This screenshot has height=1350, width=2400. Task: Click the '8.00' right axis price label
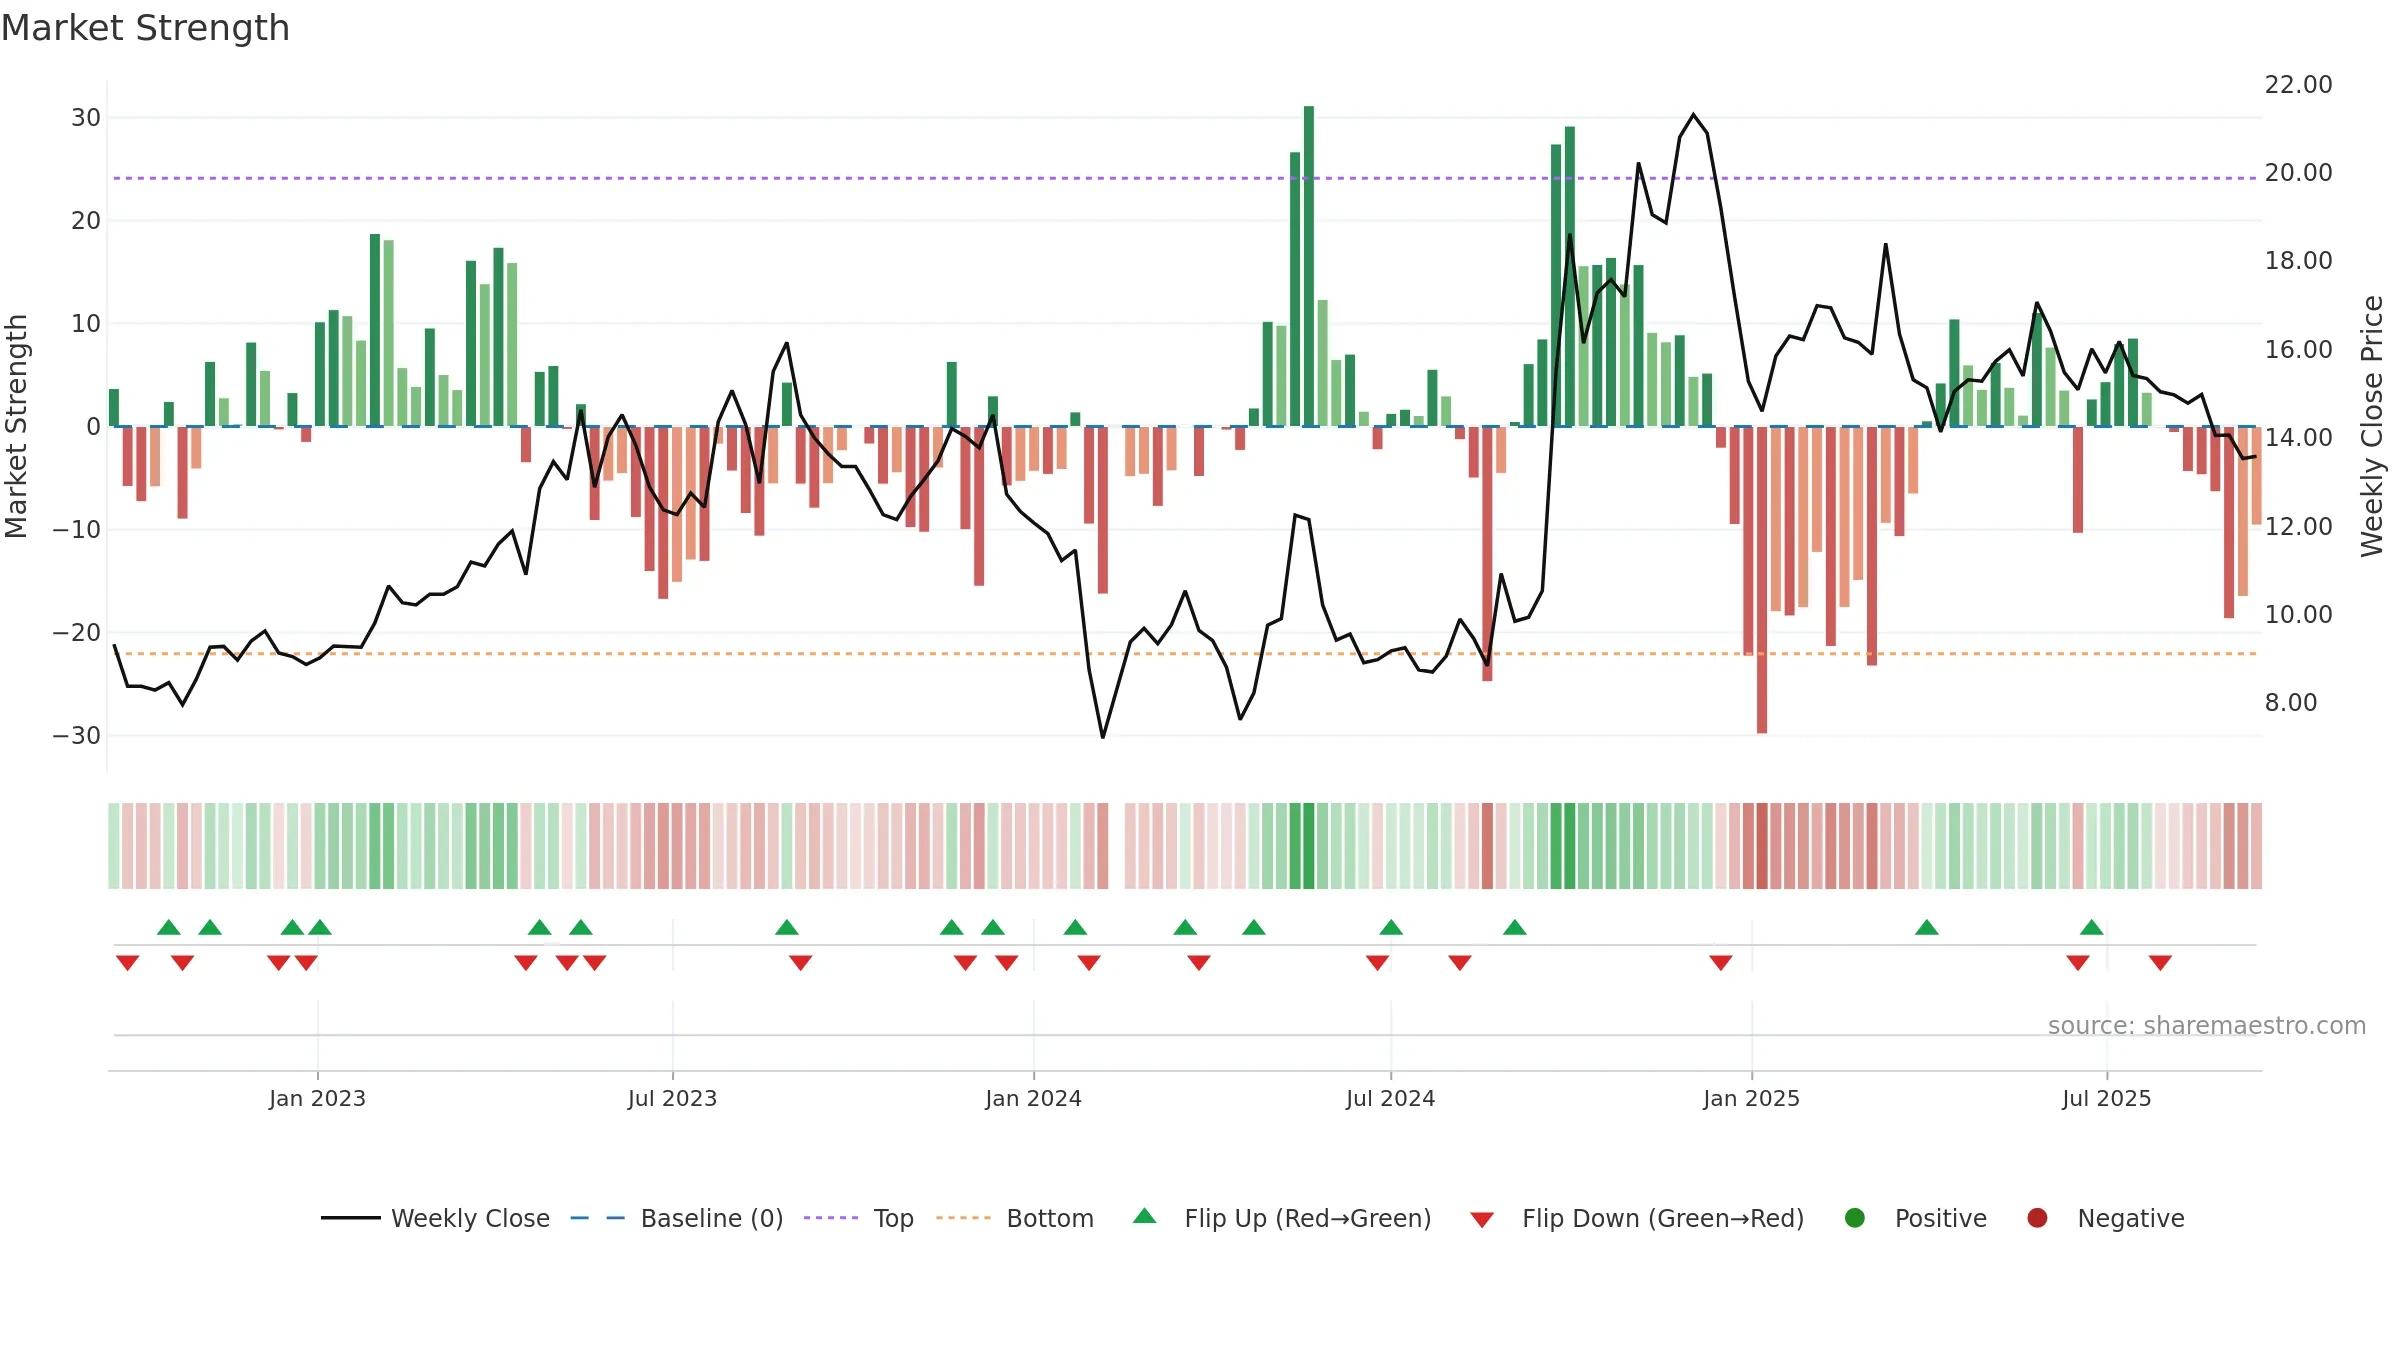(2290, 703)
